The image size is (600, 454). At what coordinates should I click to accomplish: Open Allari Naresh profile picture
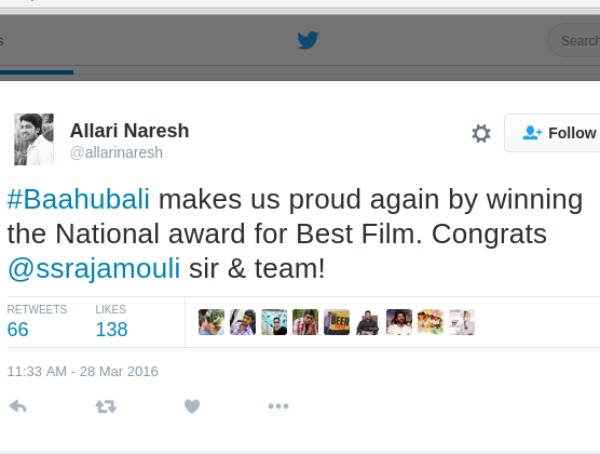33,139
